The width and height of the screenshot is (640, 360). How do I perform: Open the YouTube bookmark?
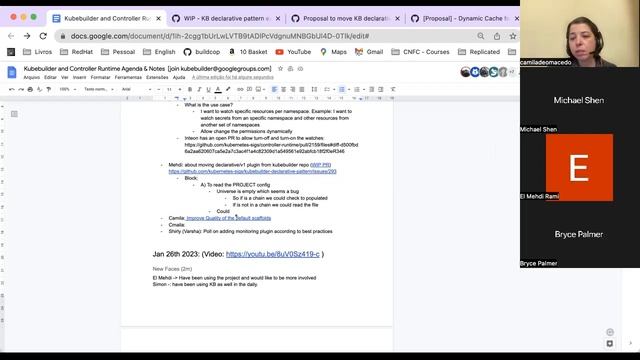coord(293,52)
